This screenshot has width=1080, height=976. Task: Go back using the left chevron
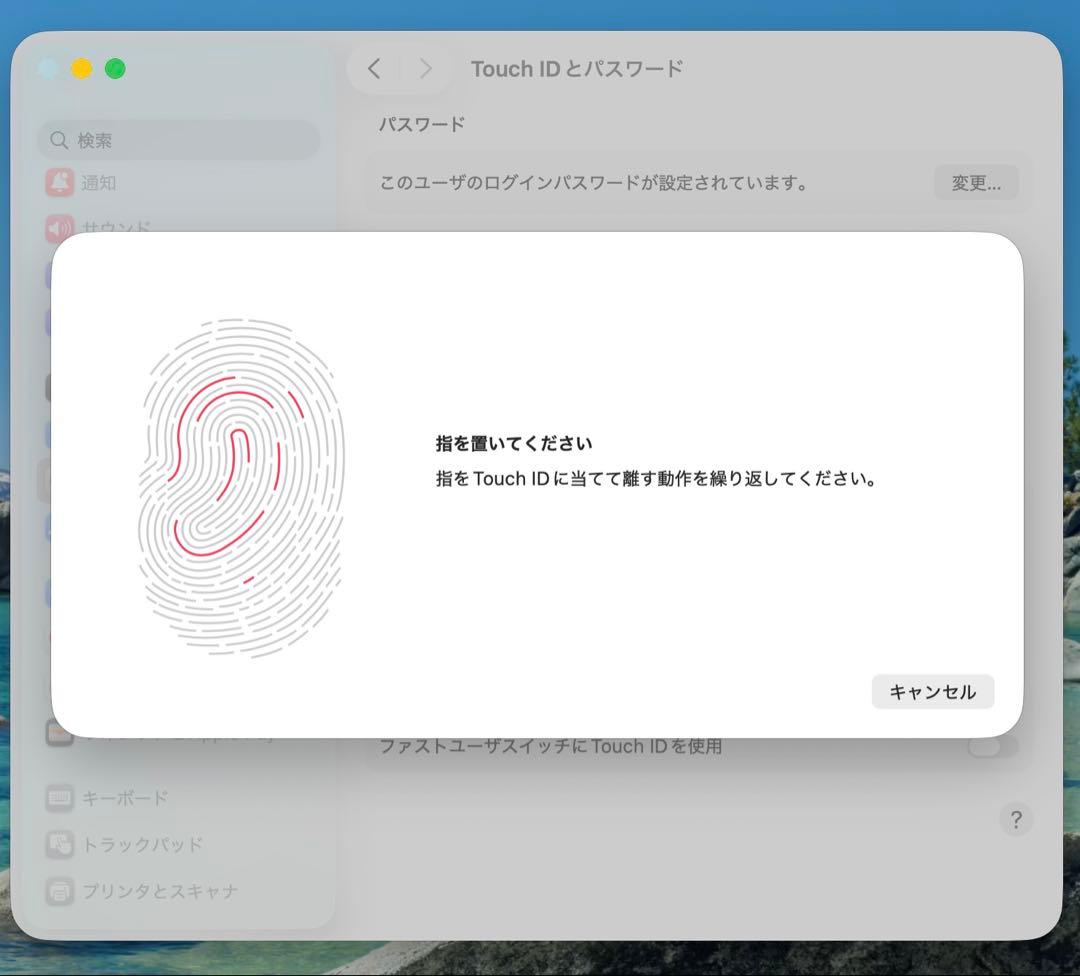(374, 68)
